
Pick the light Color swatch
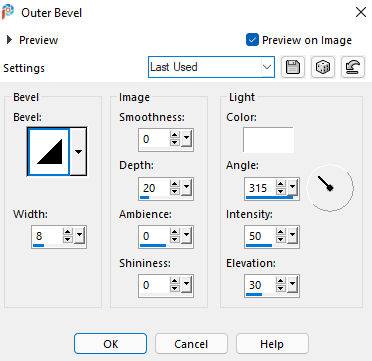pyautogui.click(x=268, y=139)
